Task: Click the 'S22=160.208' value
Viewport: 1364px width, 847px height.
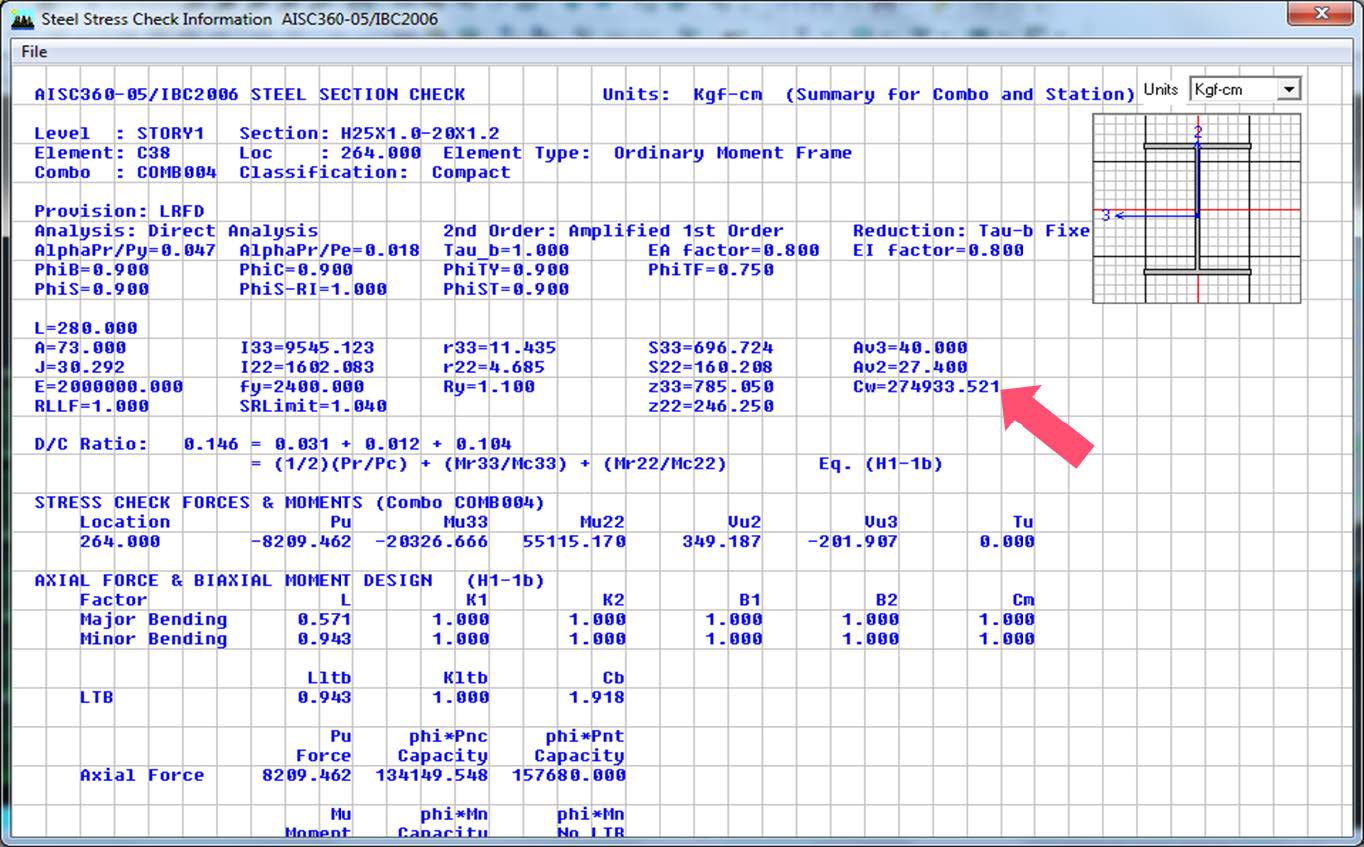Action: (x=711, y=367)
